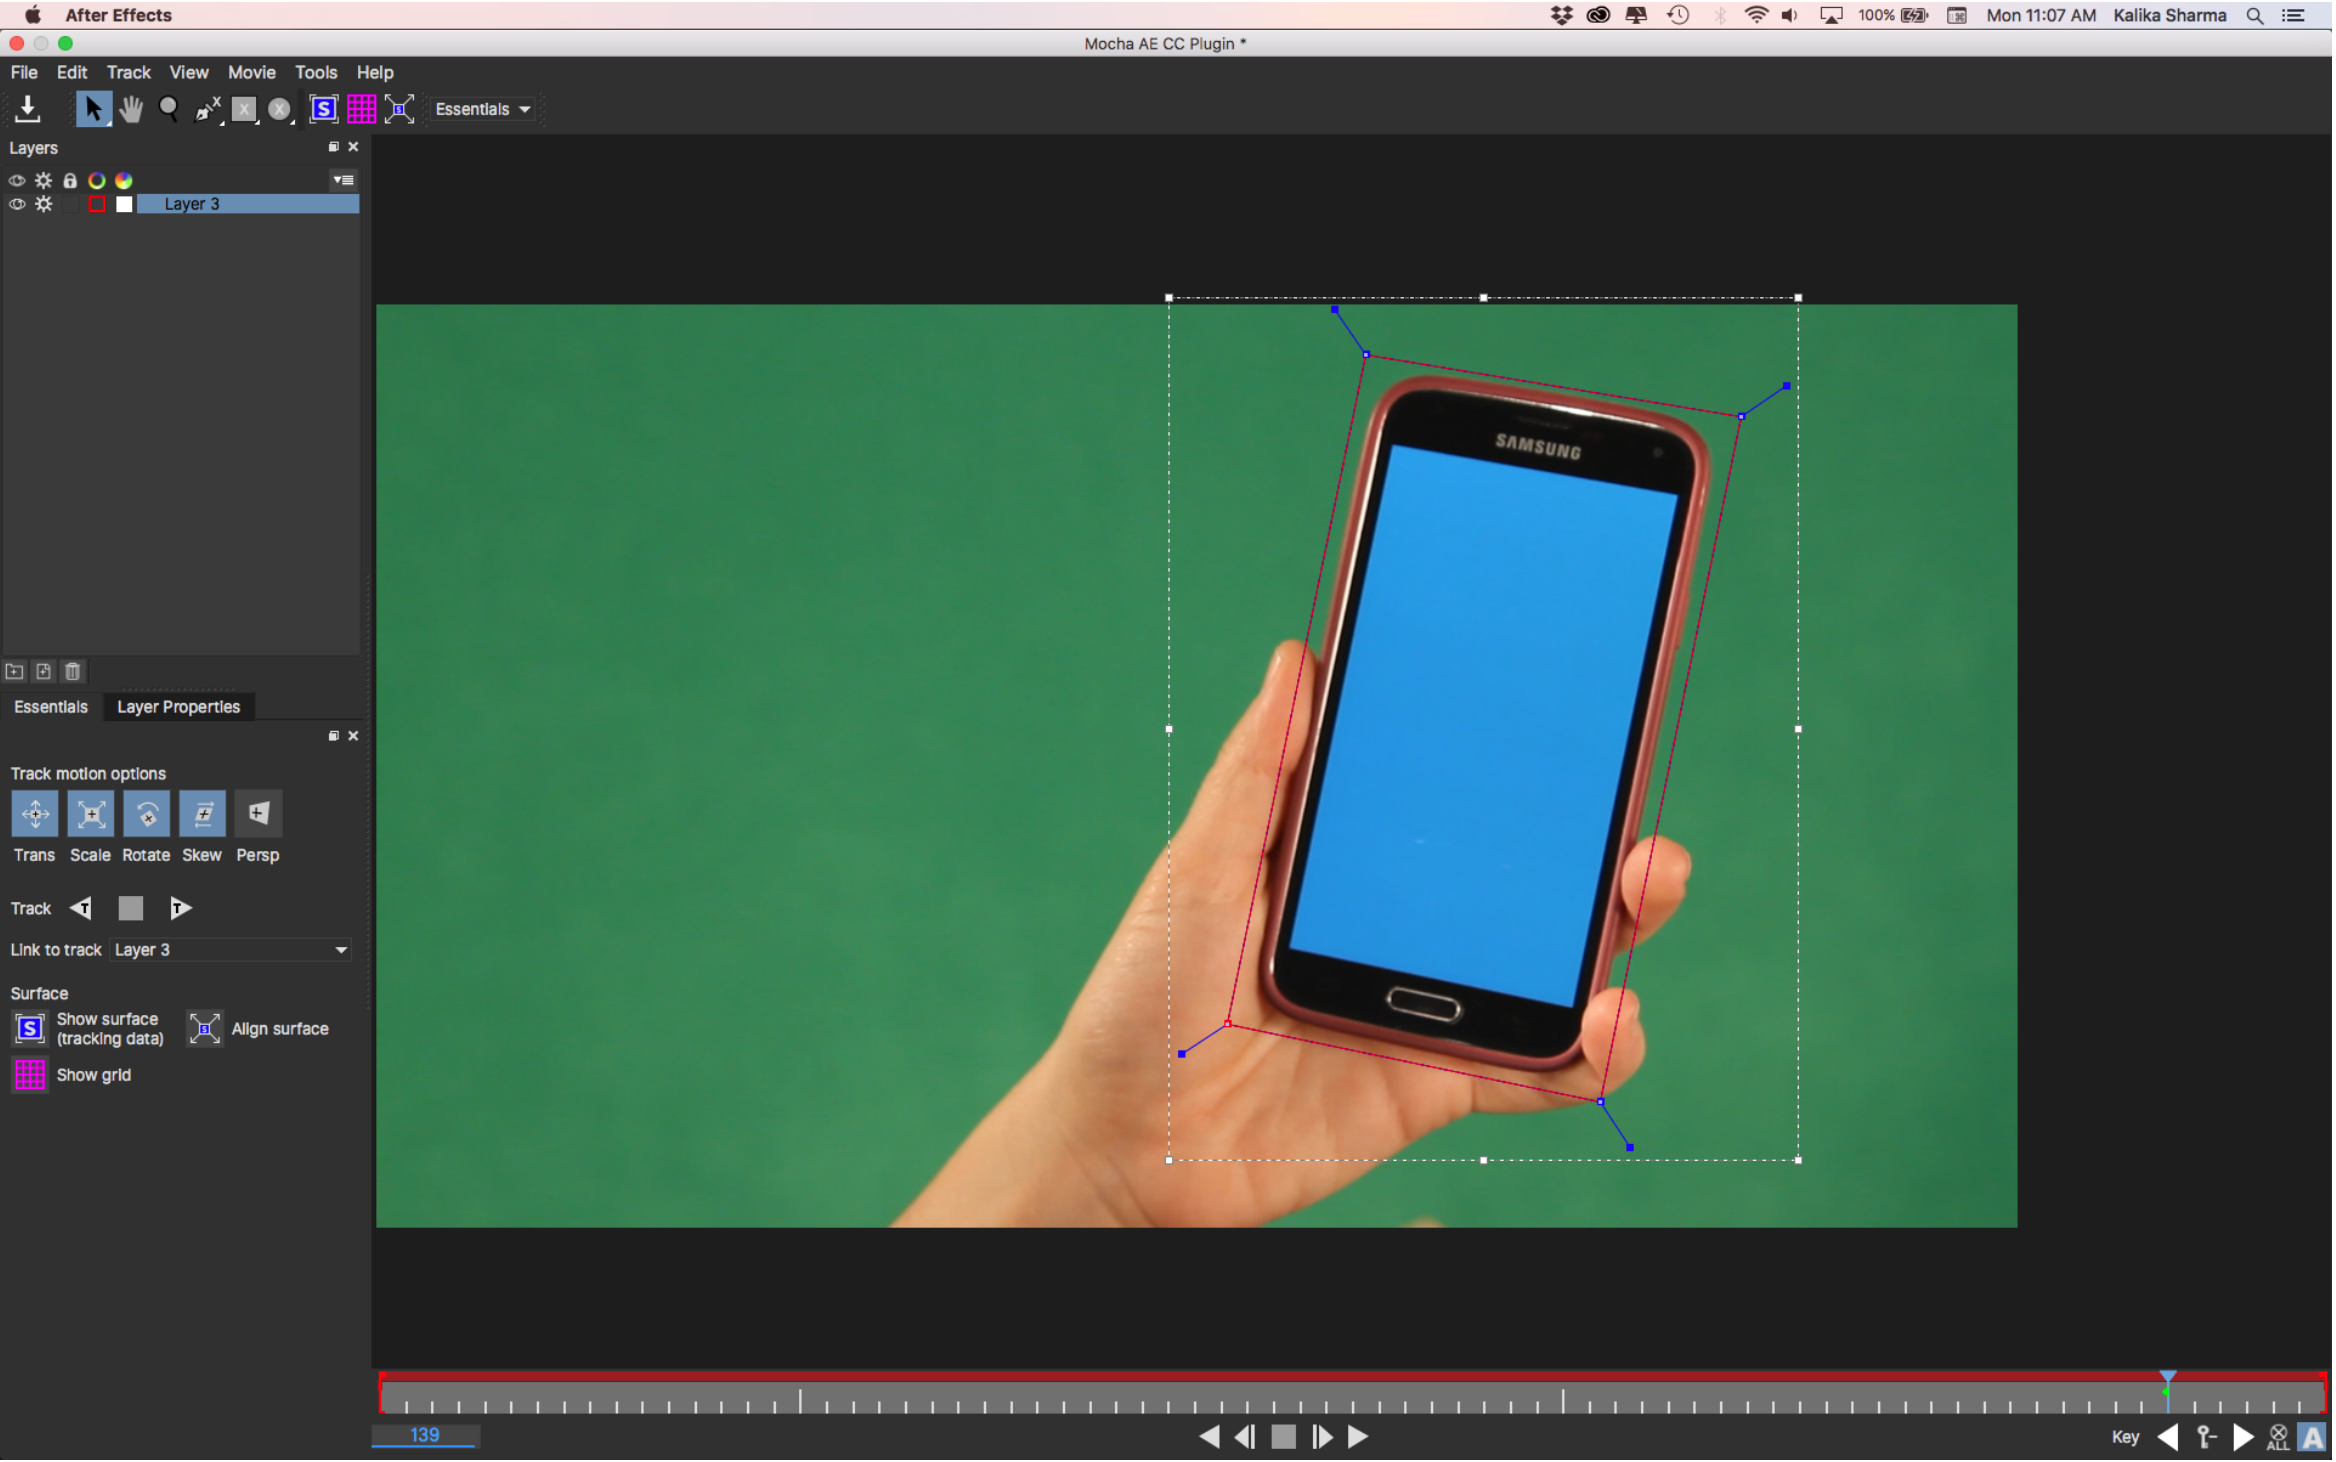
Task: Open the Essentials workspace dropdown
Action: (x=483, y=109)
